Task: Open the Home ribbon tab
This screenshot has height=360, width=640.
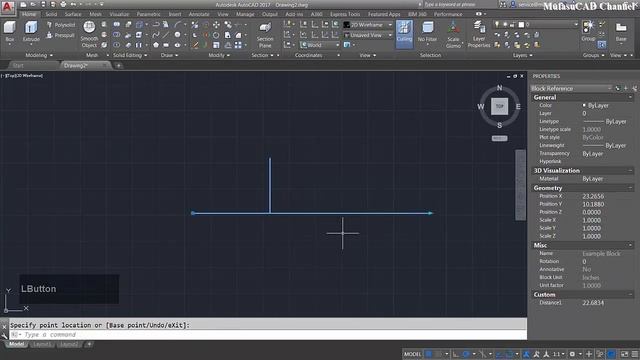Action: 29,14
